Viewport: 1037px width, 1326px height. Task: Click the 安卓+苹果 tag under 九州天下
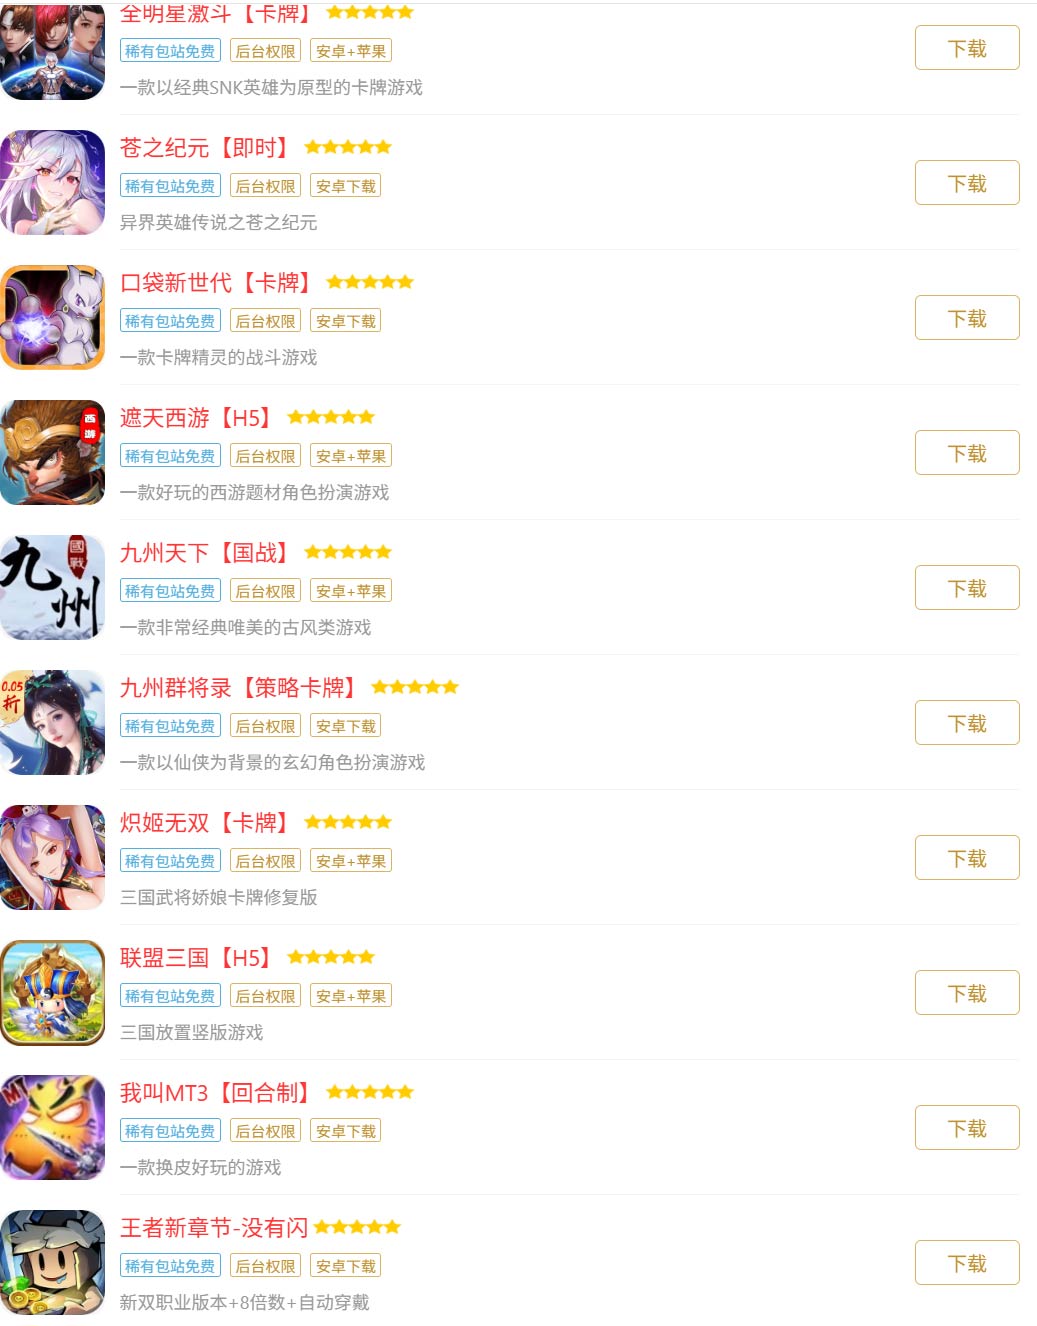click(350, 591)
